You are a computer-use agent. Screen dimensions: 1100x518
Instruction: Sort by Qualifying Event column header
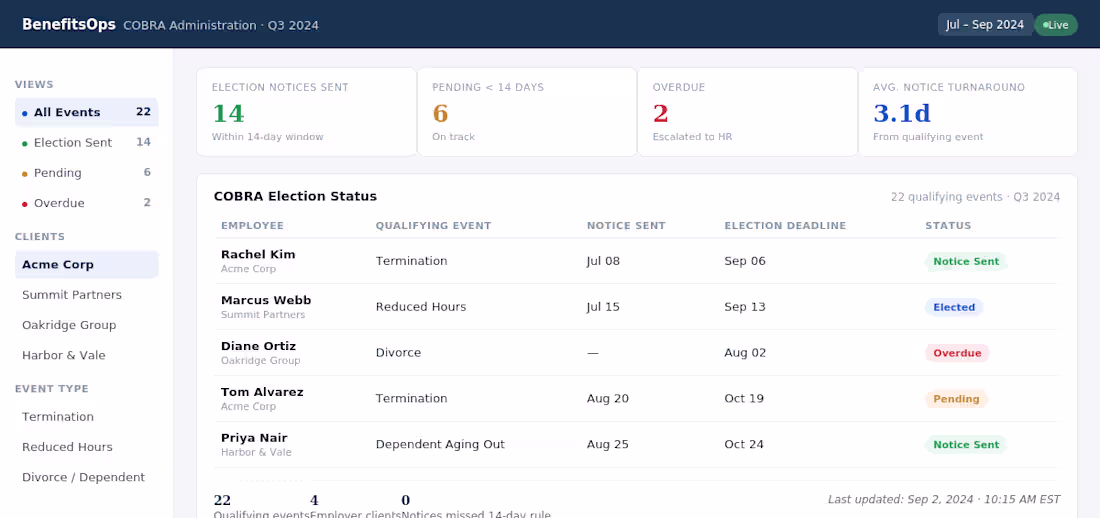[434, 226]
